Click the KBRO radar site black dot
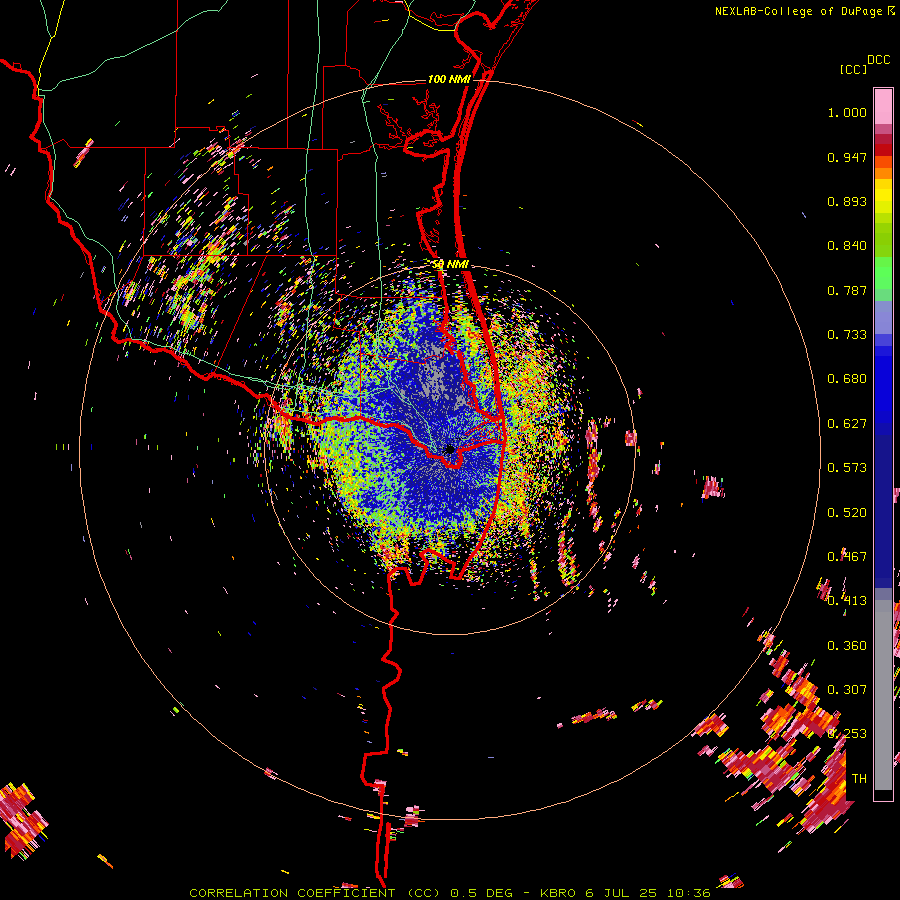 (x=450, y=449)
